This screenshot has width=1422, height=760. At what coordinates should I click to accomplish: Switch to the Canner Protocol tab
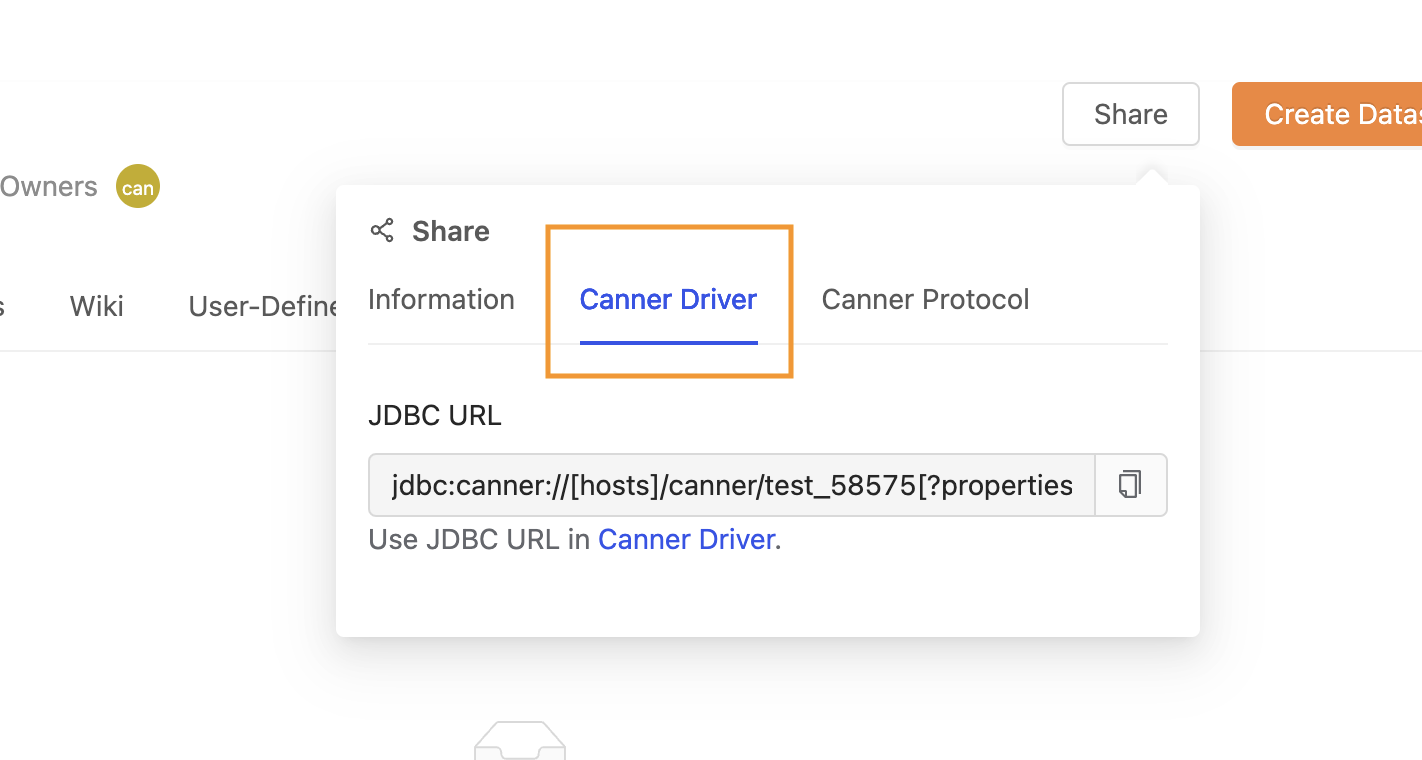[925, 299]
